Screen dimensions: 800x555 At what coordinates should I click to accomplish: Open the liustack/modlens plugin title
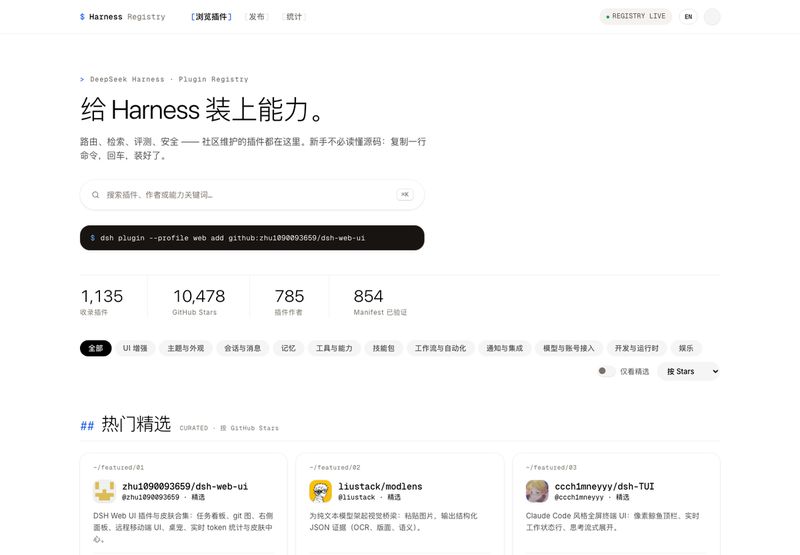[381, 486]
